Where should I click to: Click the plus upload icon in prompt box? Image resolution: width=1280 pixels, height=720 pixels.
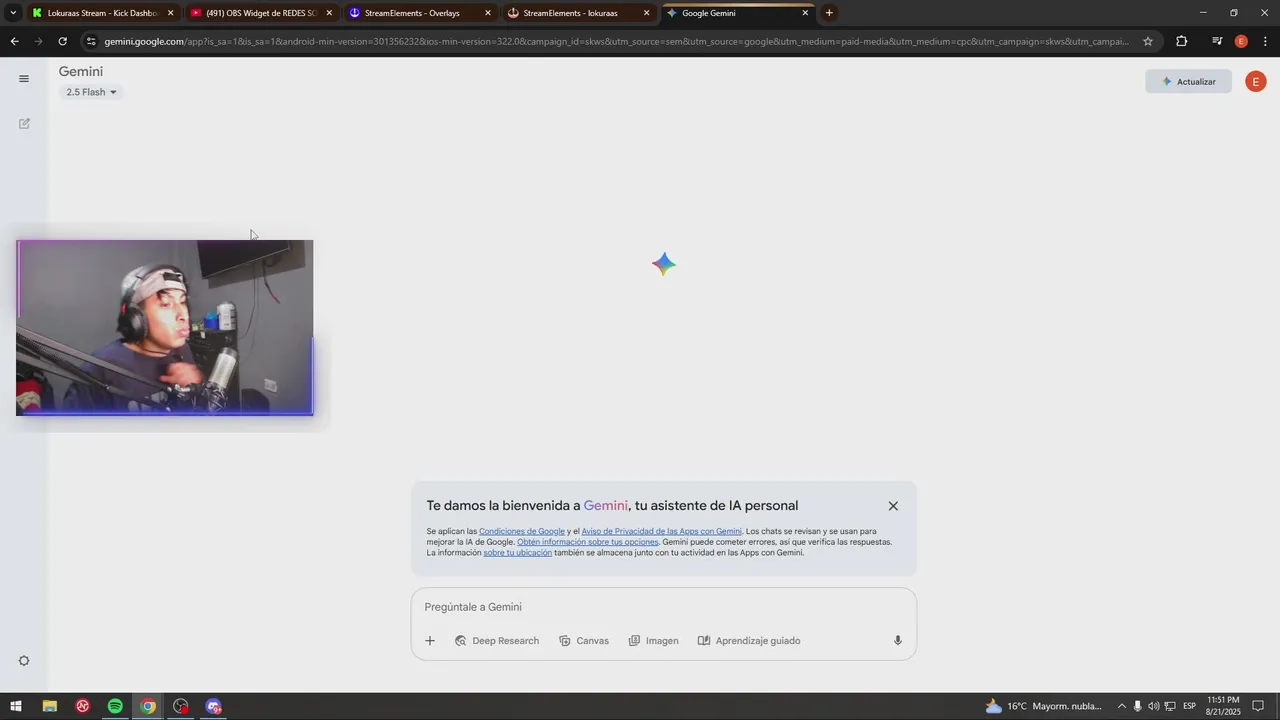tap(430, 641)
